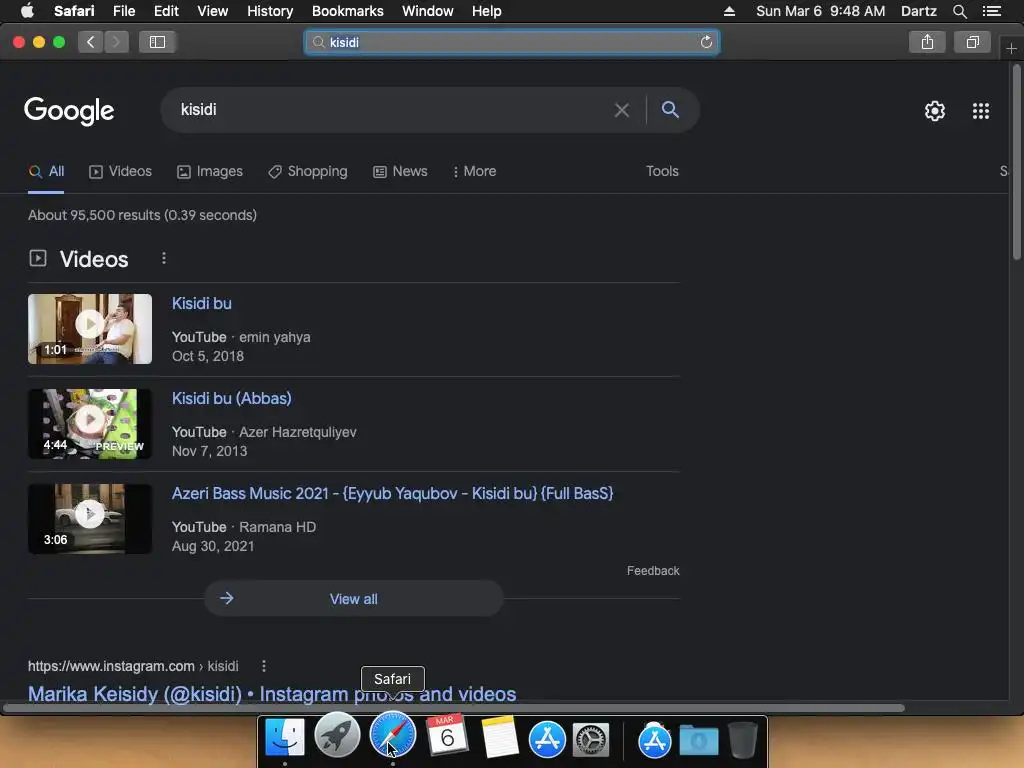Switch to the Videos results tab
Screen dimensions: 1024x768
(x=120, y=171)
